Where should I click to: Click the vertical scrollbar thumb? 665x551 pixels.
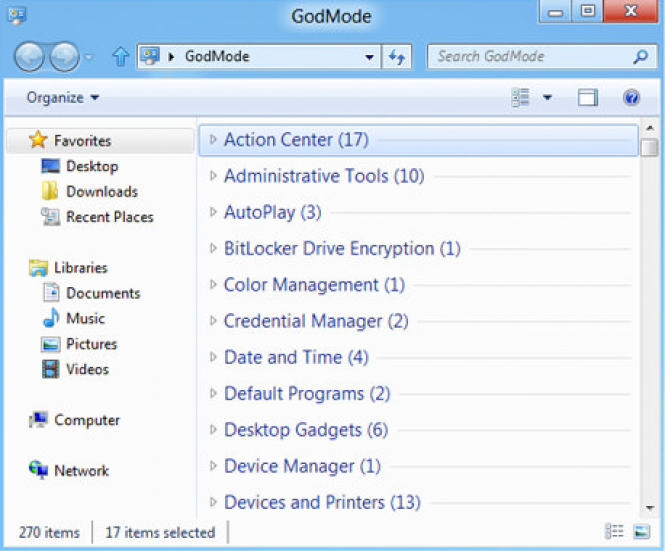tap(649, 148)
